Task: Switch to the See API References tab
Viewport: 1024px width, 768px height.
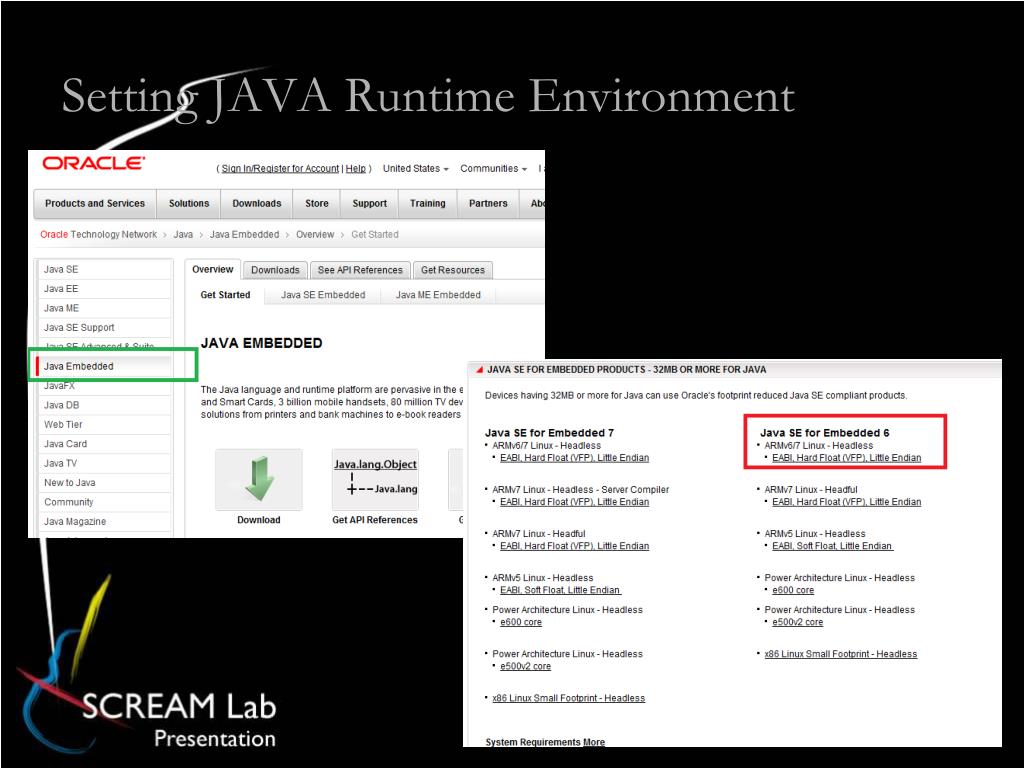Action: pos(360,270)
